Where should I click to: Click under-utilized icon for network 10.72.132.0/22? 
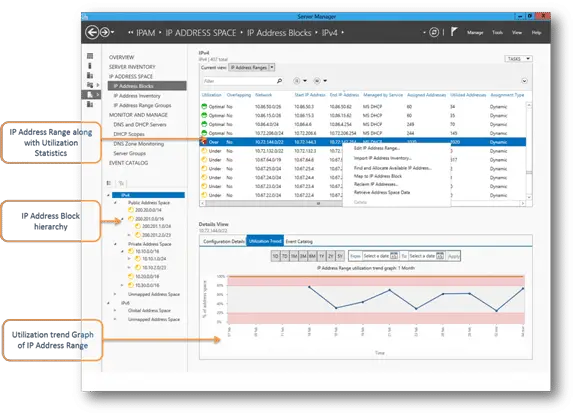[x=204, y=151]
